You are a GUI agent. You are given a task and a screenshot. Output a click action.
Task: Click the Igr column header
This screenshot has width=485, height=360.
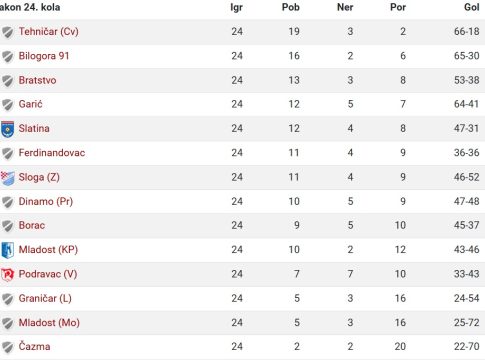tap(236, 7)
